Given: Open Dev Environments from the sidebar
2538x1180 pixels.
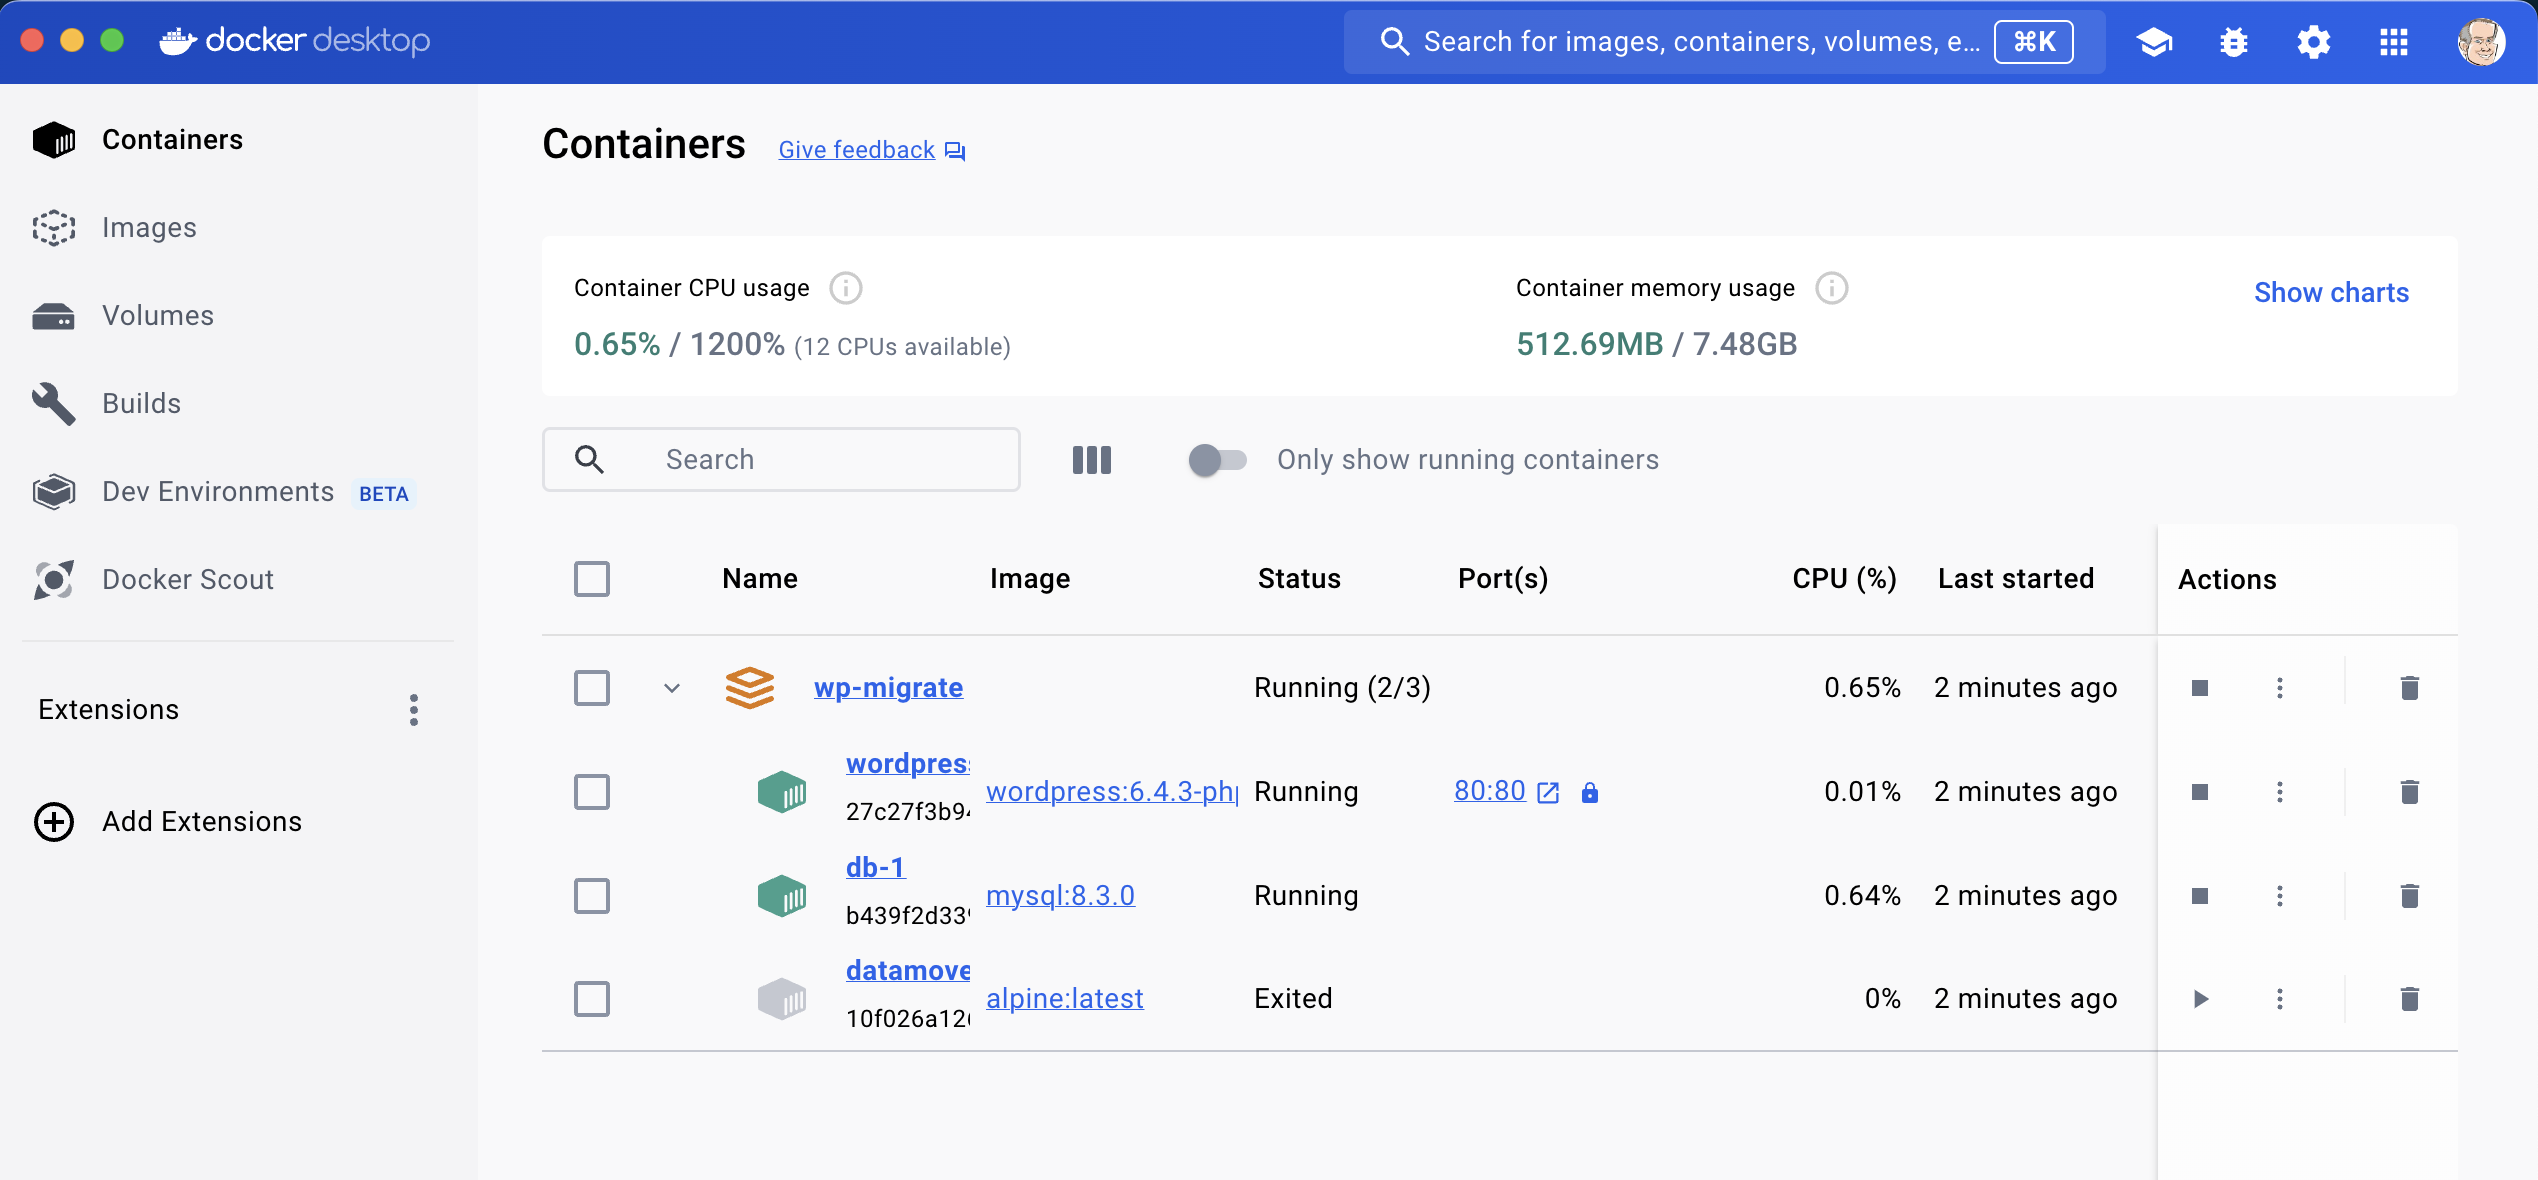Looking at the screenshot, I should pyautogui.click(x=217, y=491).
